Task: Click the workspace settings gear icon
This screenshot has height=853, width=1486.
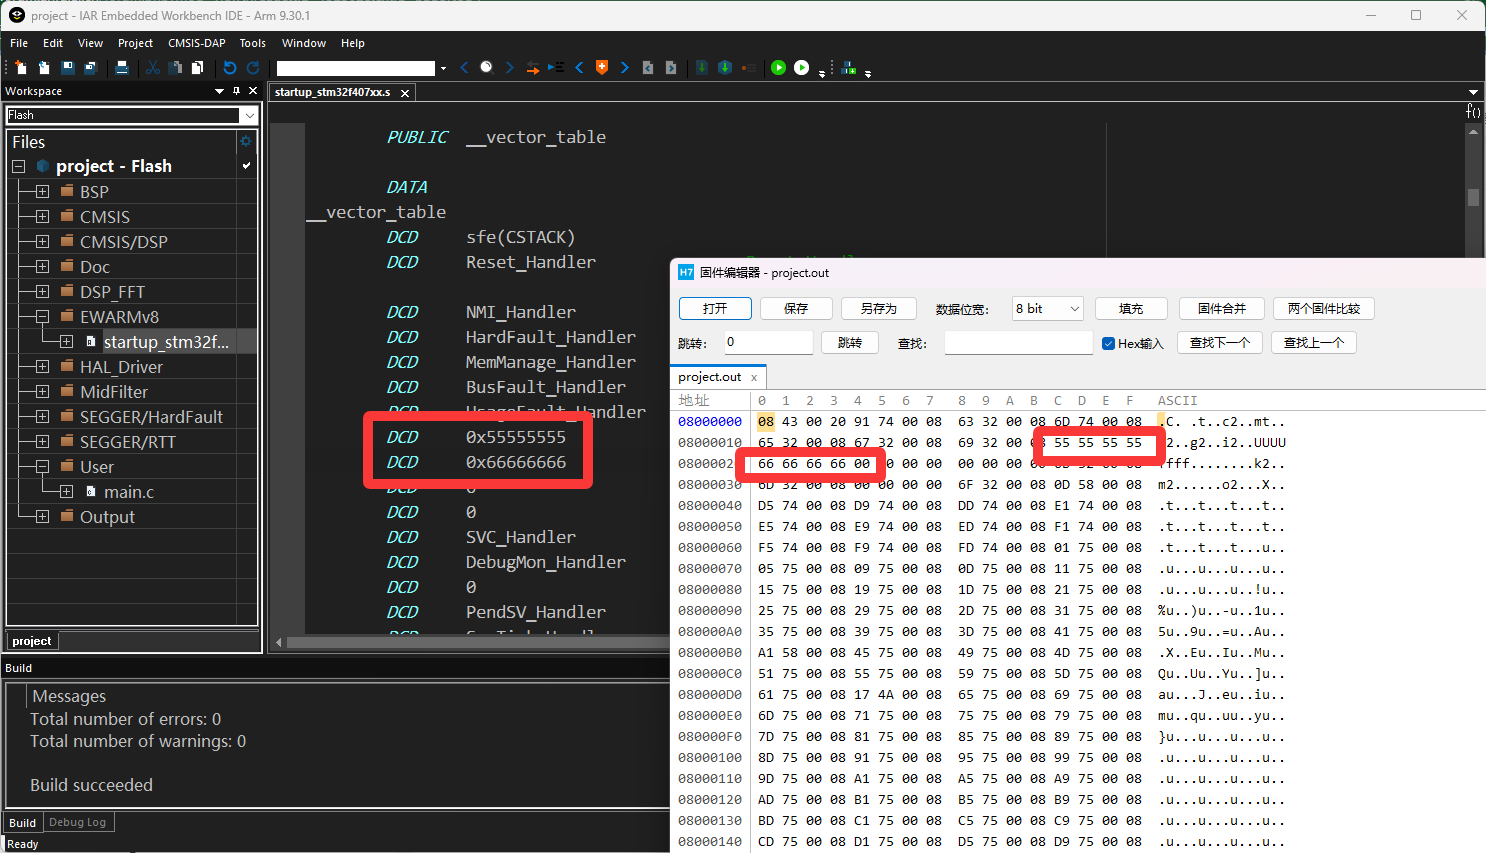Action: [x=246, y=141]
